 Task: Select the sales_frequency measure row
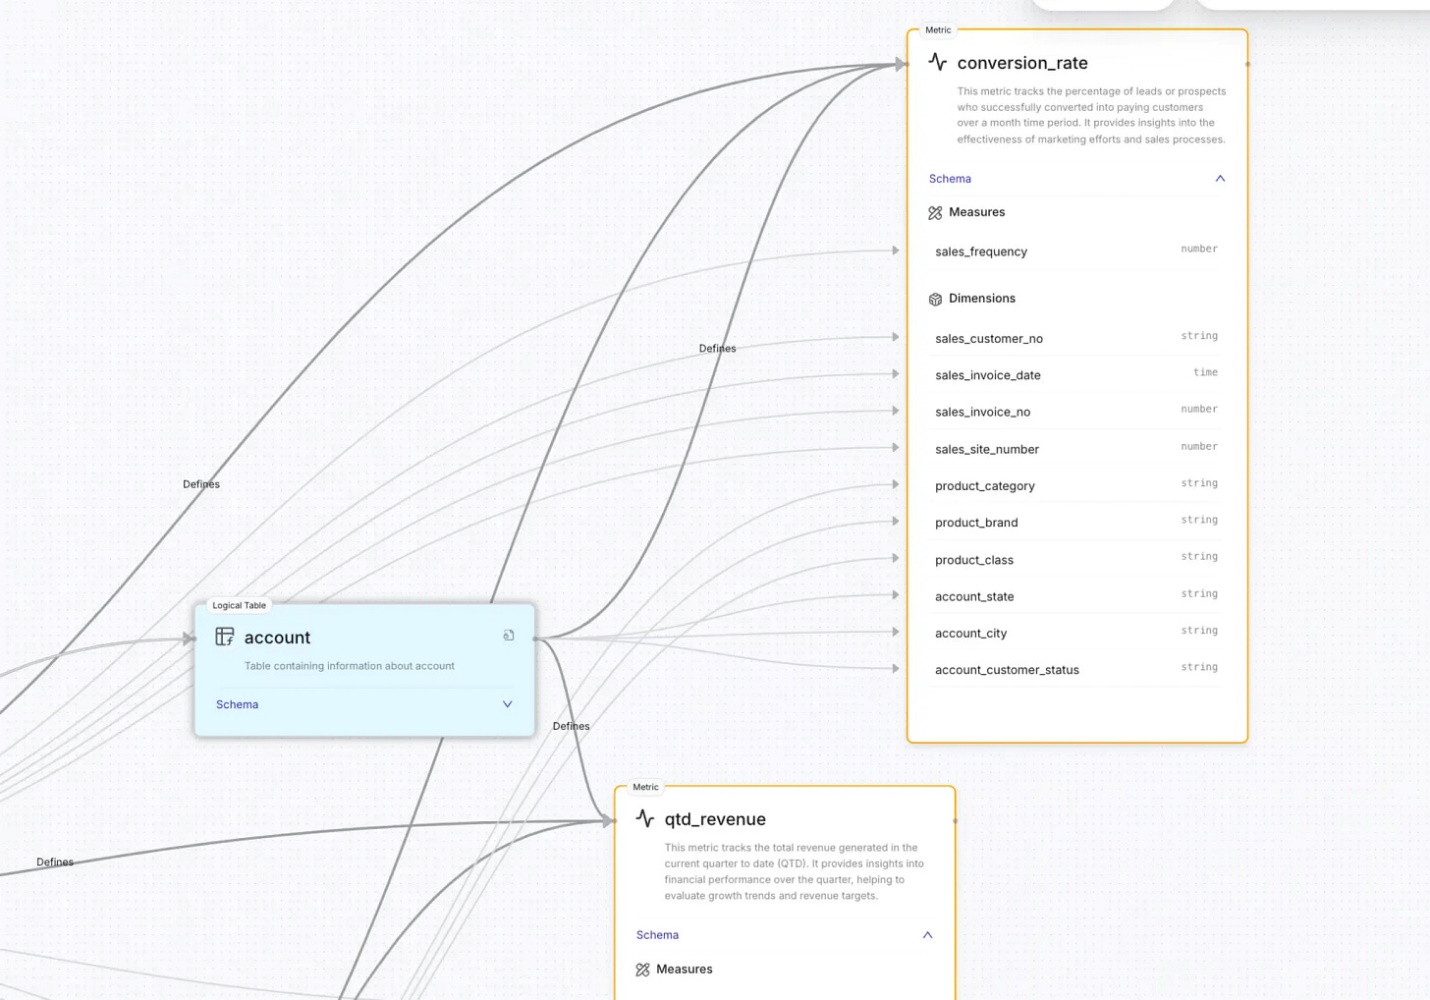pyautogui.click(x=1077, y=252)
